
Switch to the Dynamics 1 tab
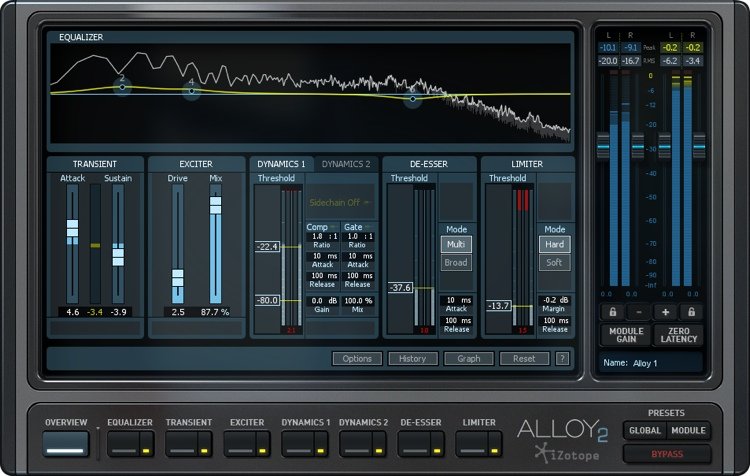pyautogui.click(x=280, y=164)
